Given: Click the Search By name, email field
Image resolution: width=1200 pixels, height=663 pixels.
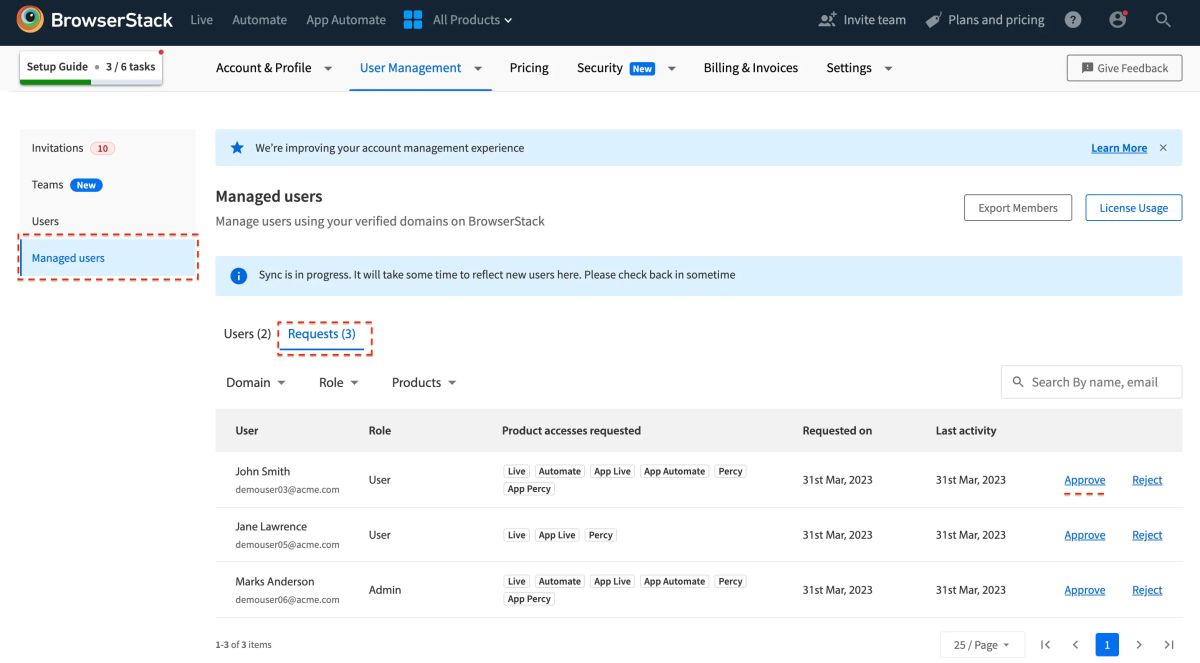Looking at the screenshot, I should (x=1092, y=382).
